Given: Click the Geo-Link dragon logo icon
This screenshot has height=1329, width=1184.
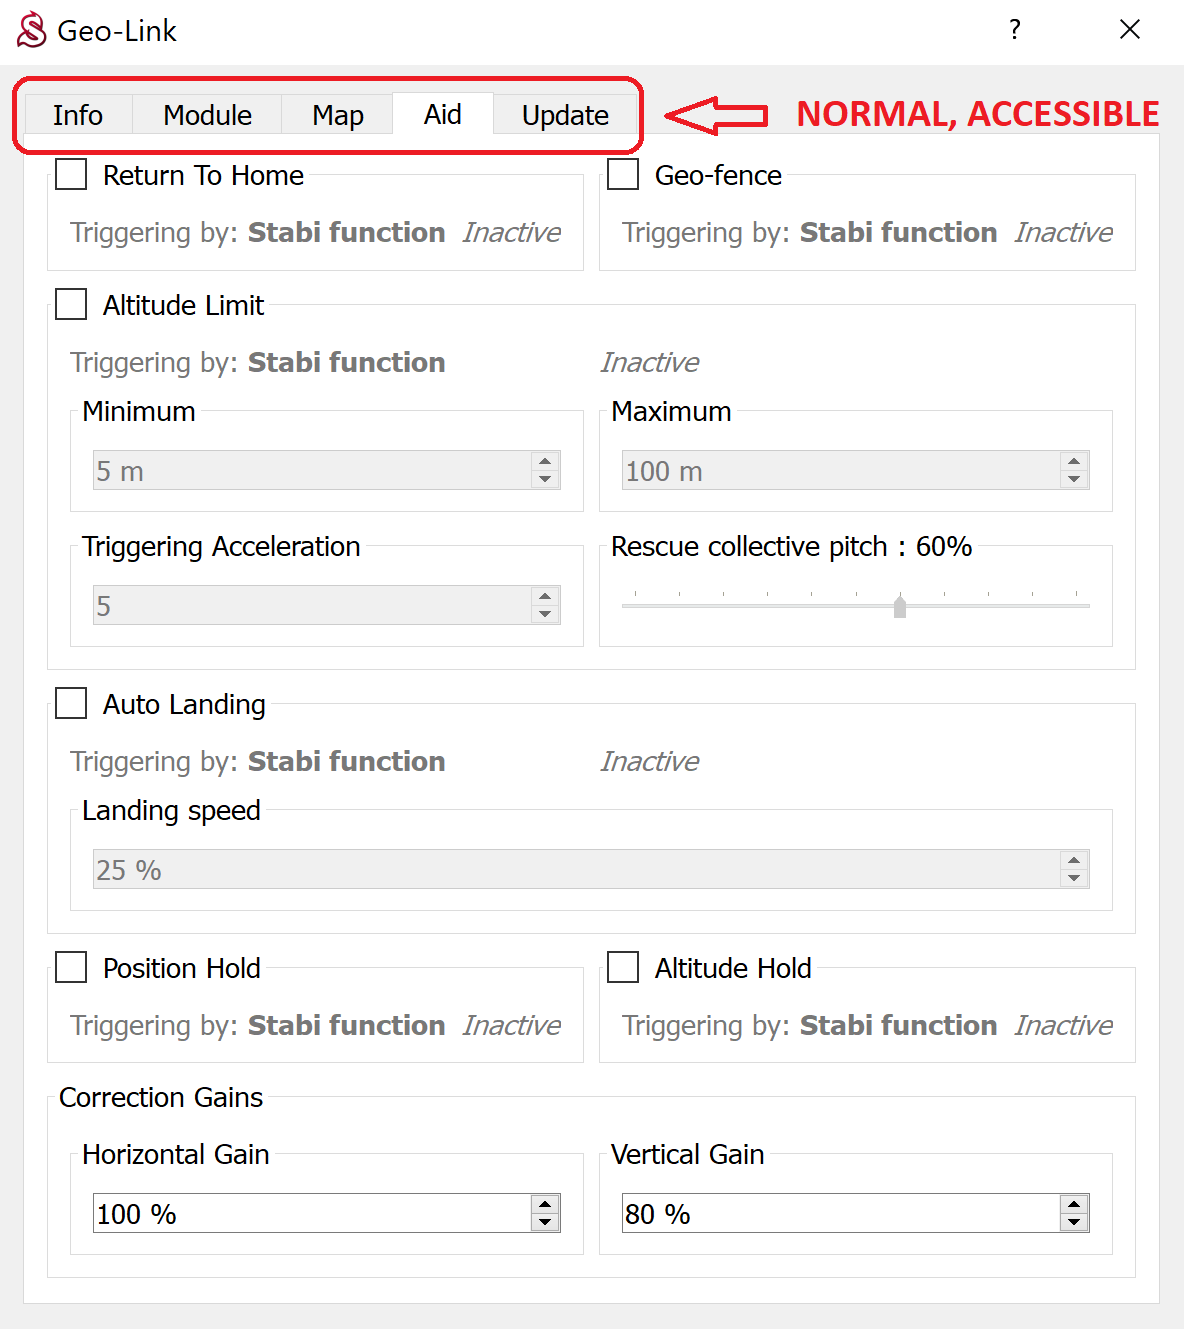Looking at the screenshot, I should pos(32,30).
